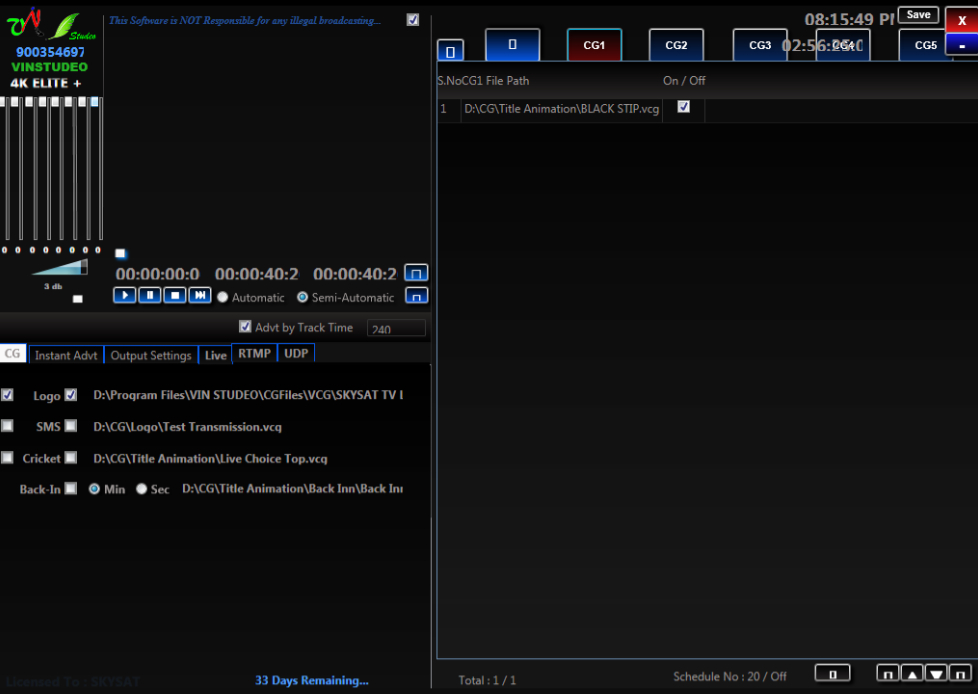Click the move-up arrow below the schedule list
This screenshot has width=978, height=694.
pos(912,674)
